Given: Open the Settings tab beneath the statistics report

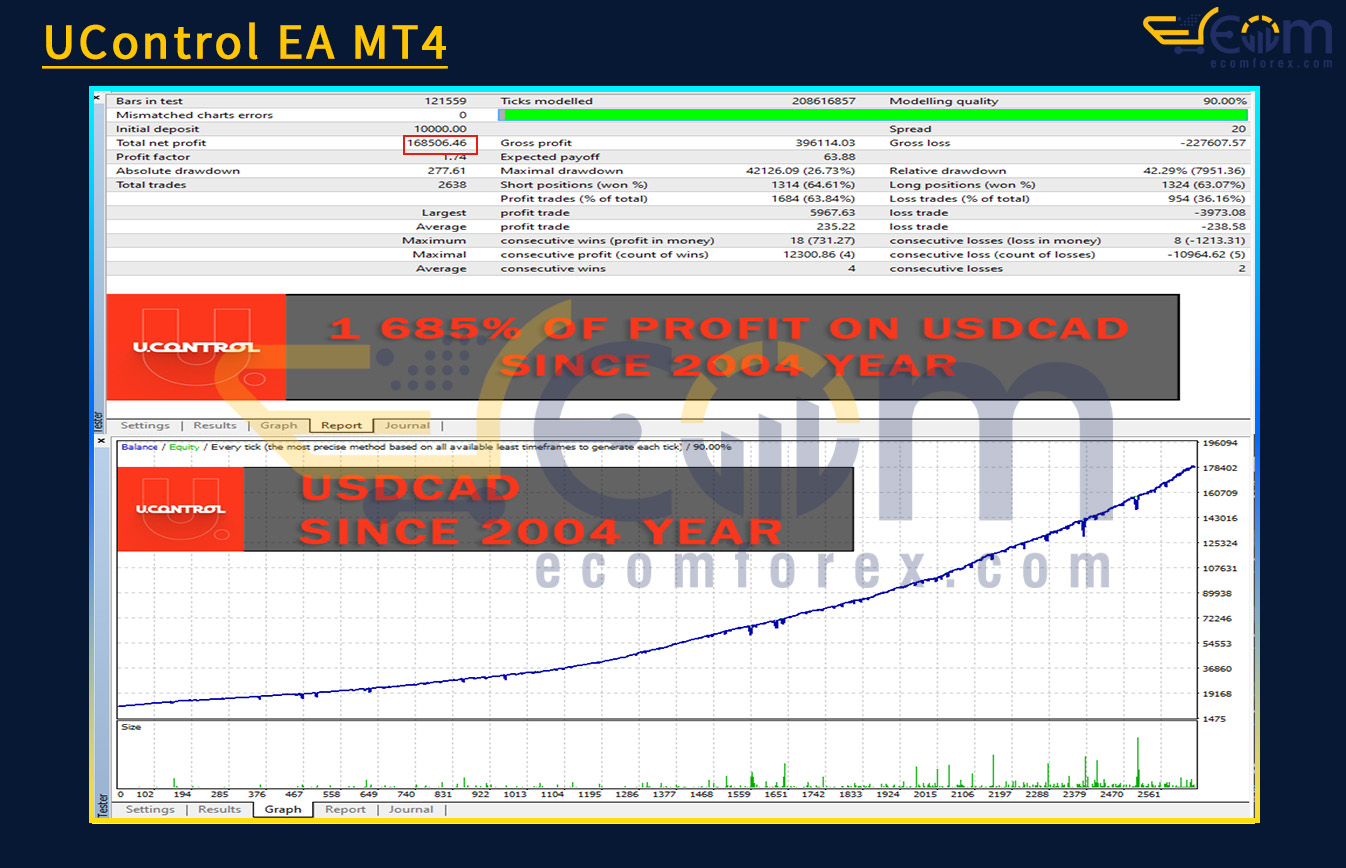Looking at the screenshot, I should [145, 426].
